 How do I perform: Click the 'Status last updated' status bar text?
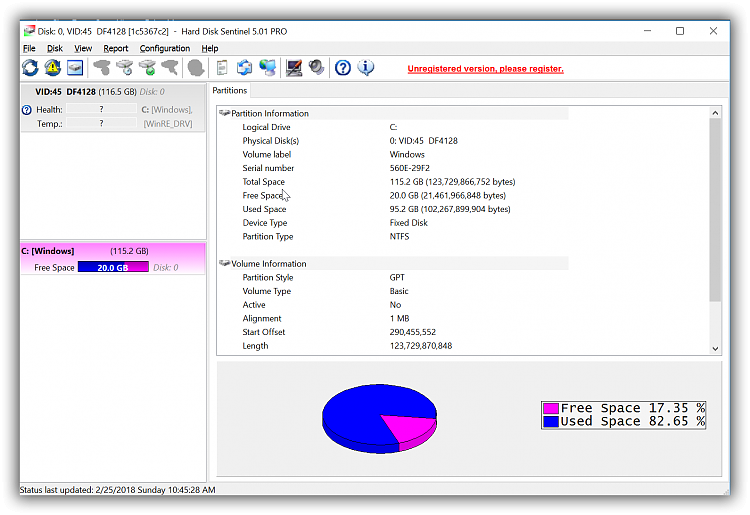click(x=117, y=490)
